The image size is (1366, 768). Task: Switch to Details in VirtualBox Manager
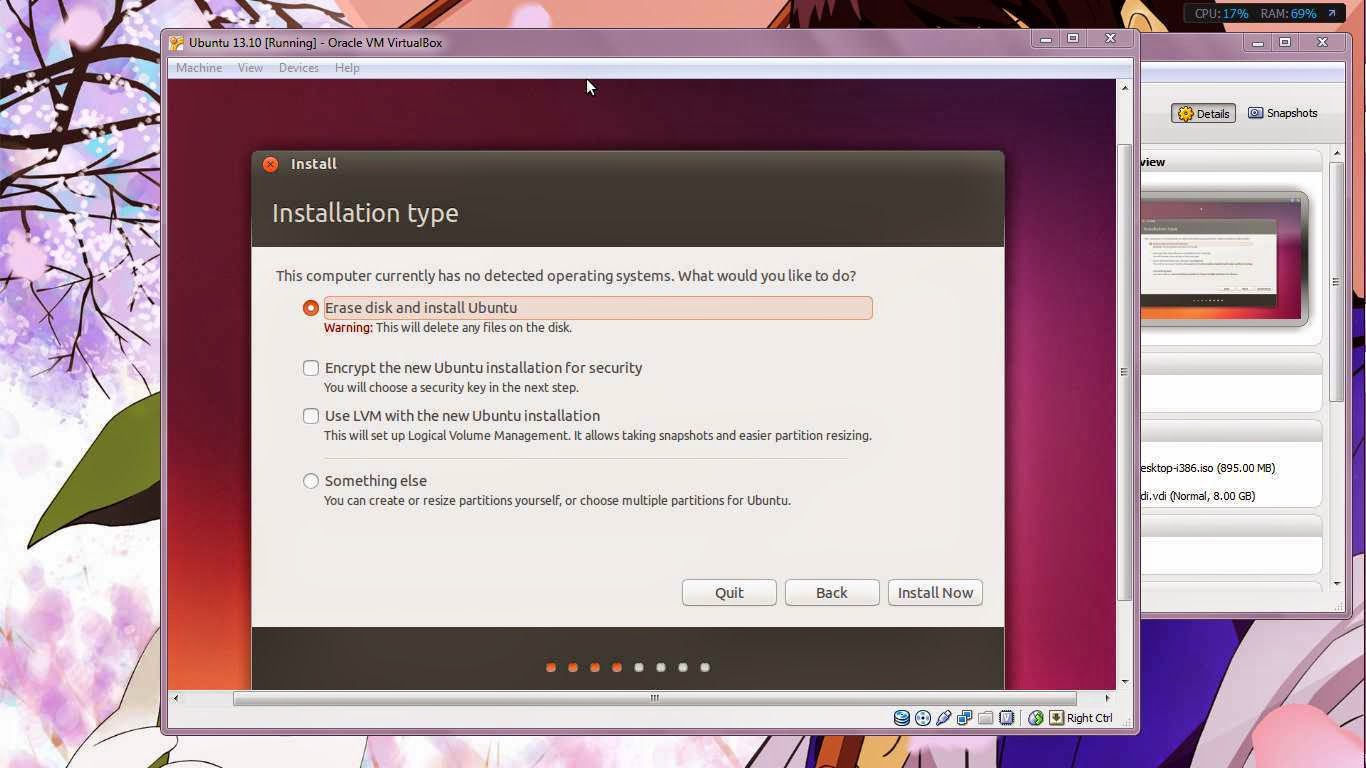point(1203,113)
